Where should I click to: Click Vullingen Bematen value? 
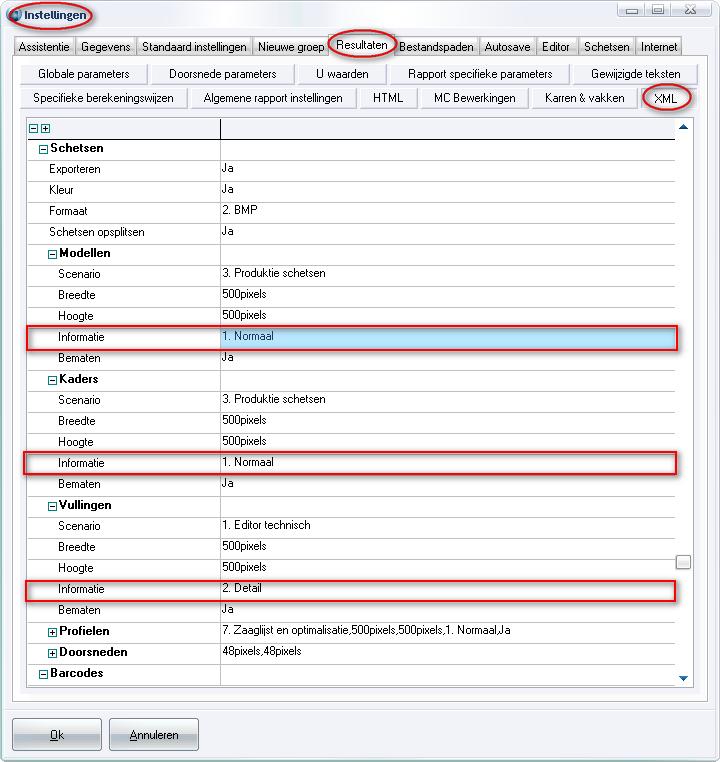(x=447, y=610)
